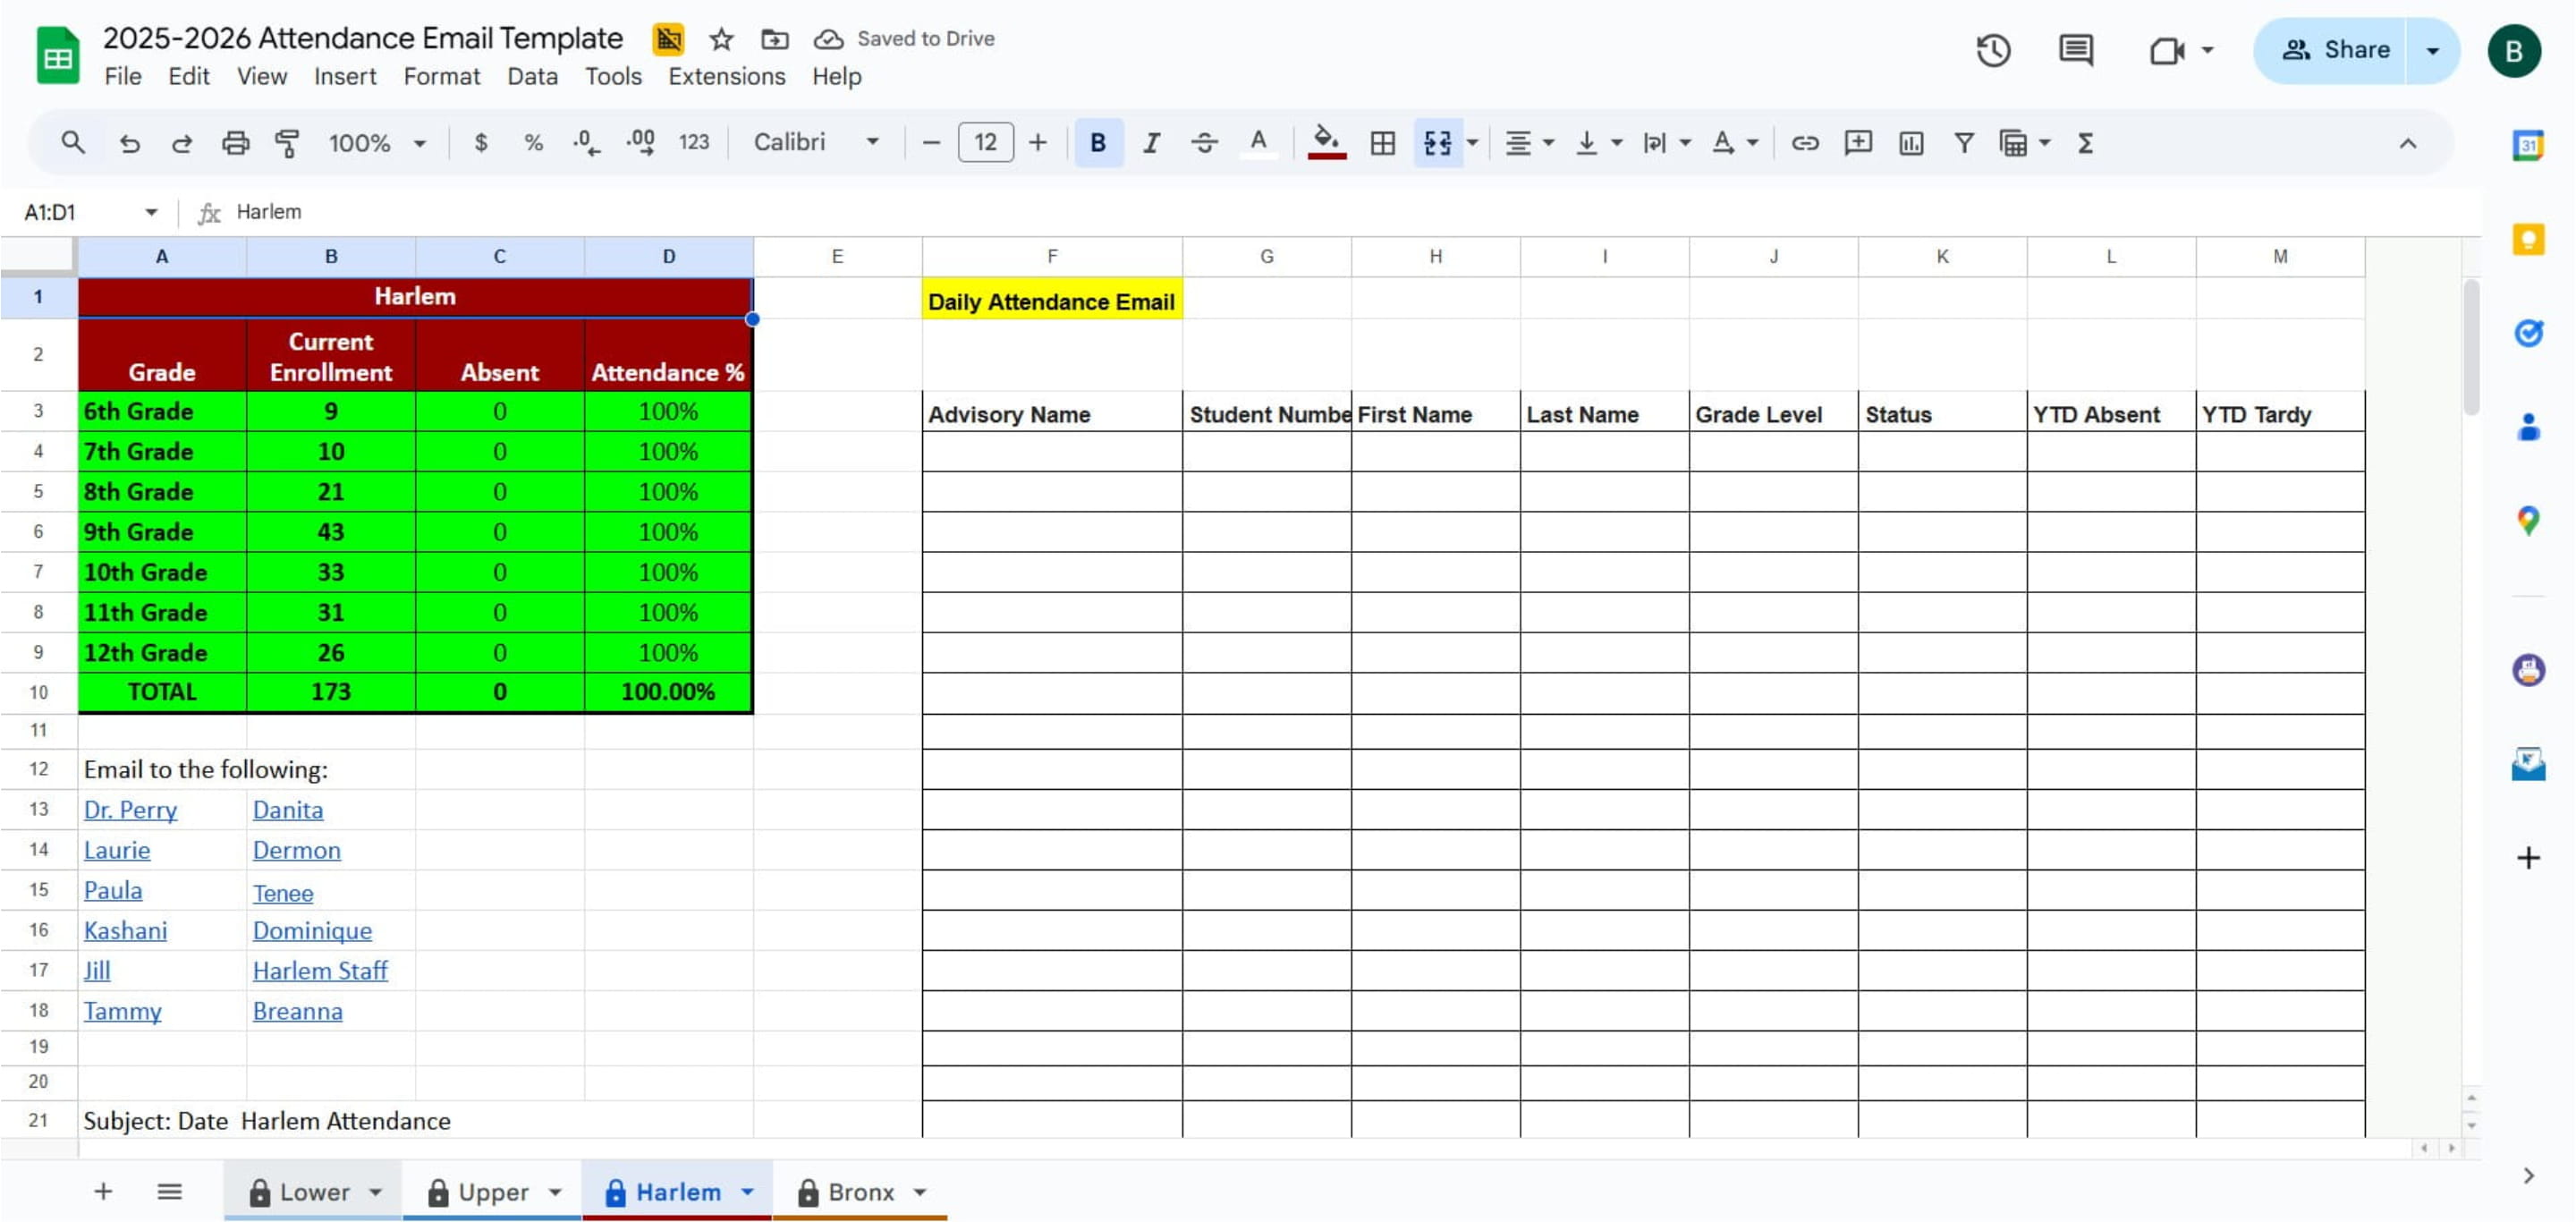Open the zoom level dropdown

(377, 143)
